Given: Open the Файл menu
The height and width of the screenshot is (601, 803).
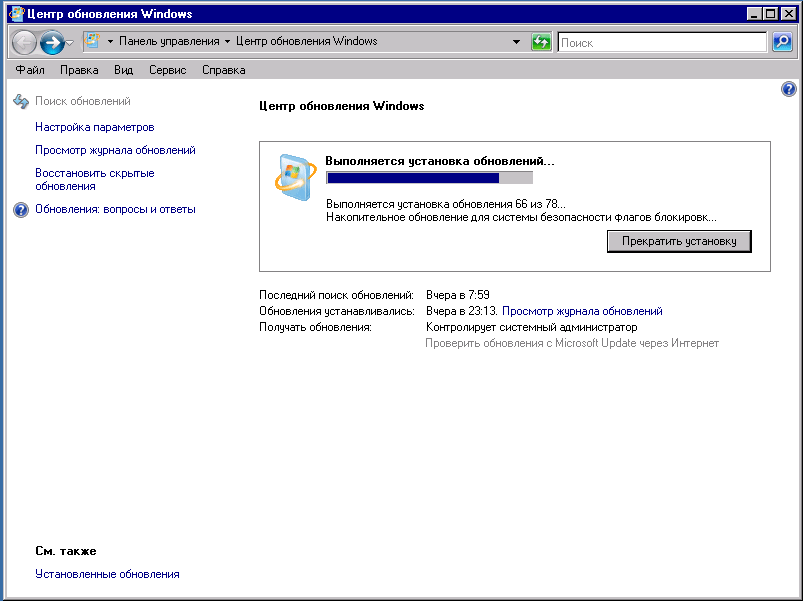Looking at the screenshot, I should coord(30,70).
